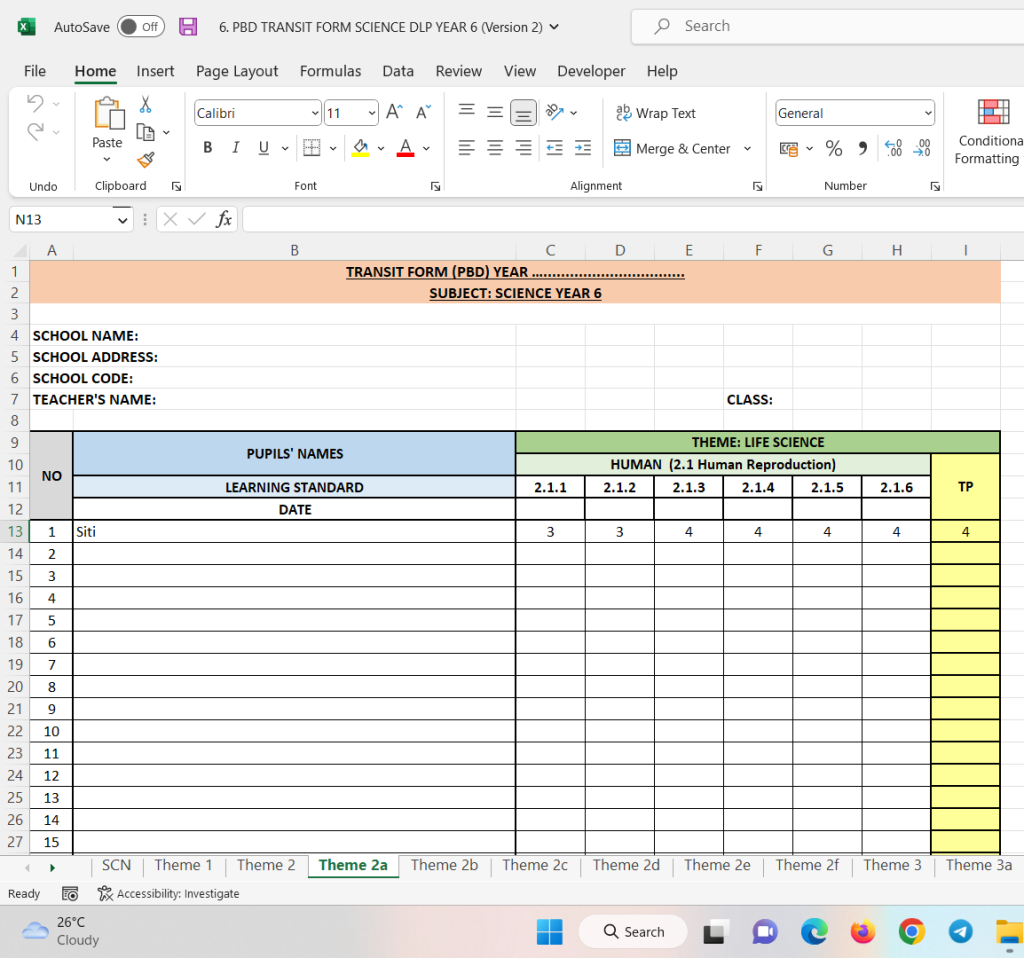The image size is (1024, 958).
Task: Open the Formulas ribbon tab
Action: (x=330, y=71)
